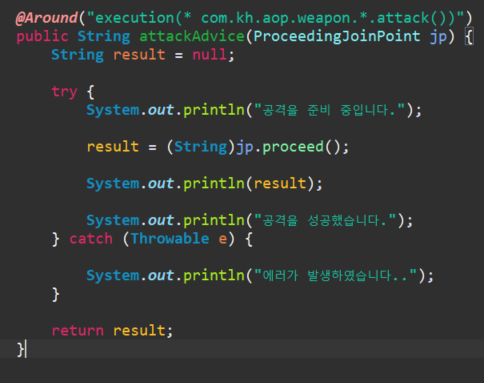Click the e variable in catch clause
This screenshot has height=383, width=484.
[x=223, y=239]
